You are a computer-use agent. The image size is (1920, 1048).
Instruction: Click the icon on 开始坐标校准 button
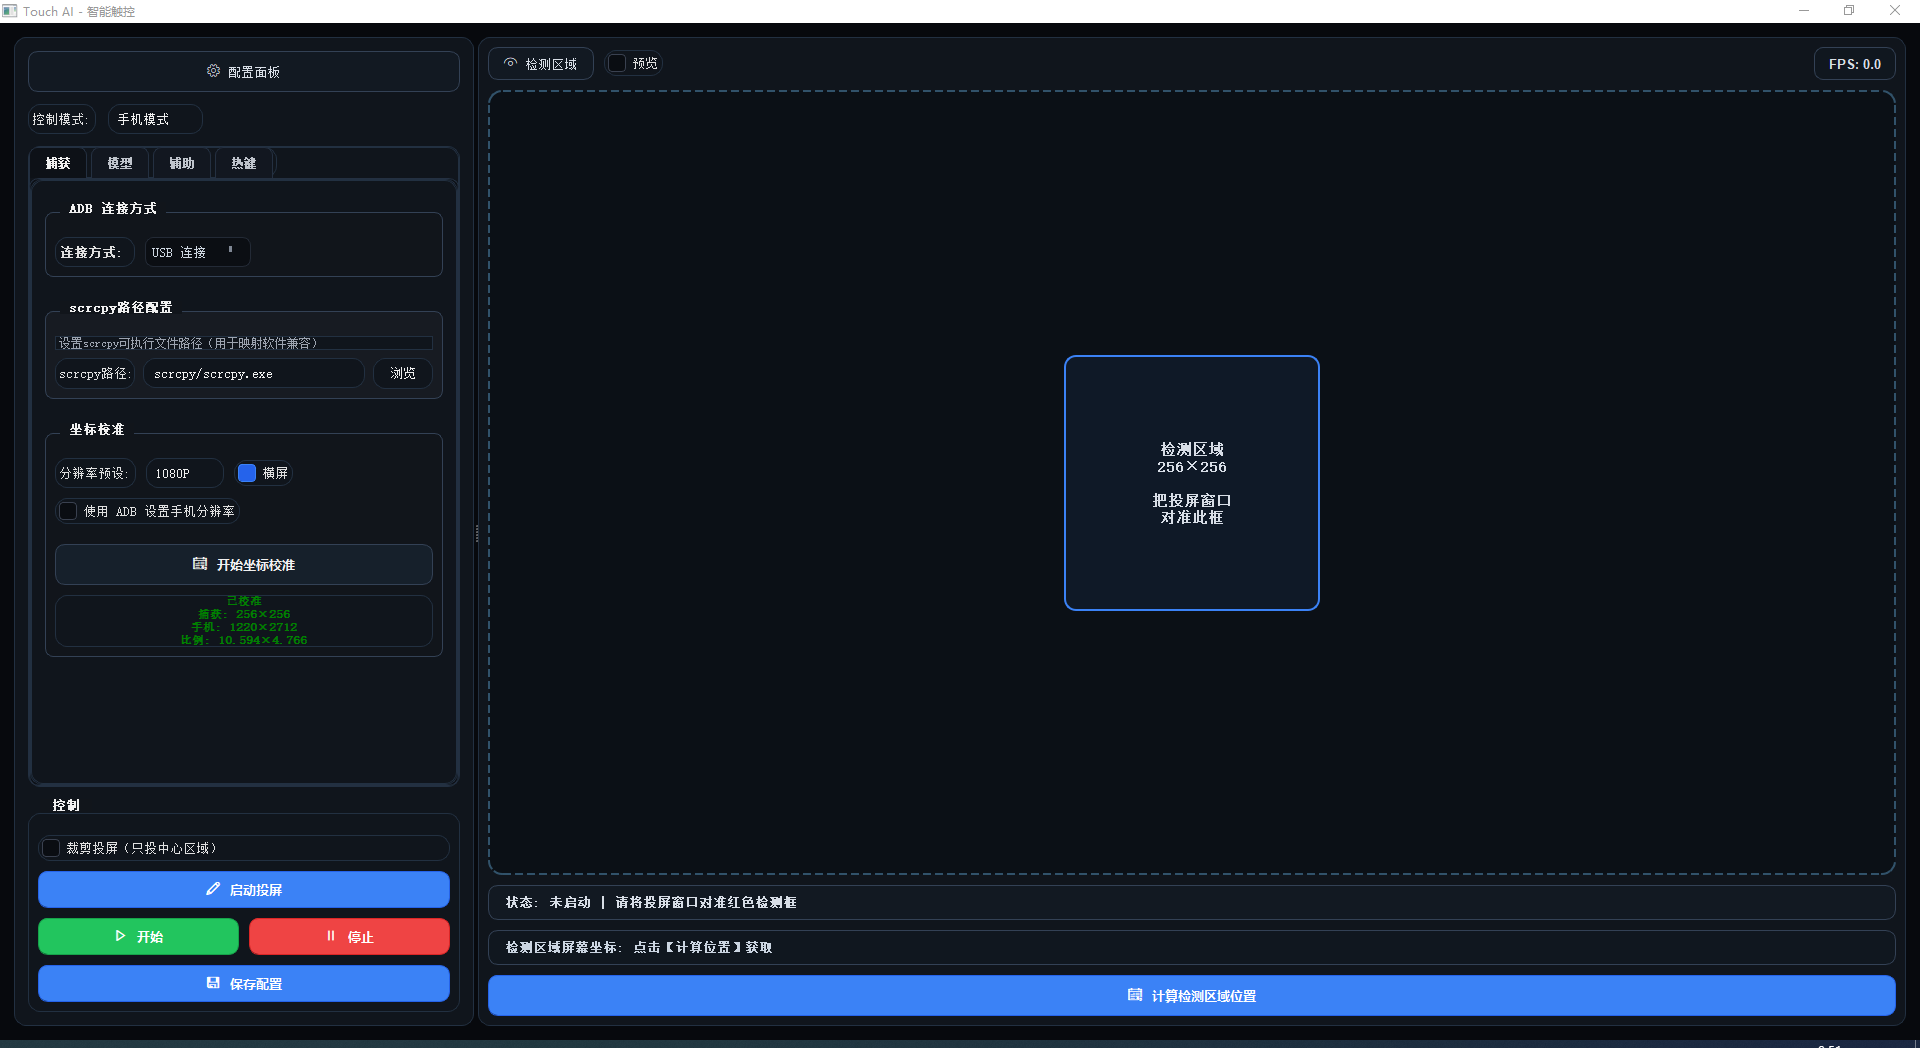click(x=200, y=564)
